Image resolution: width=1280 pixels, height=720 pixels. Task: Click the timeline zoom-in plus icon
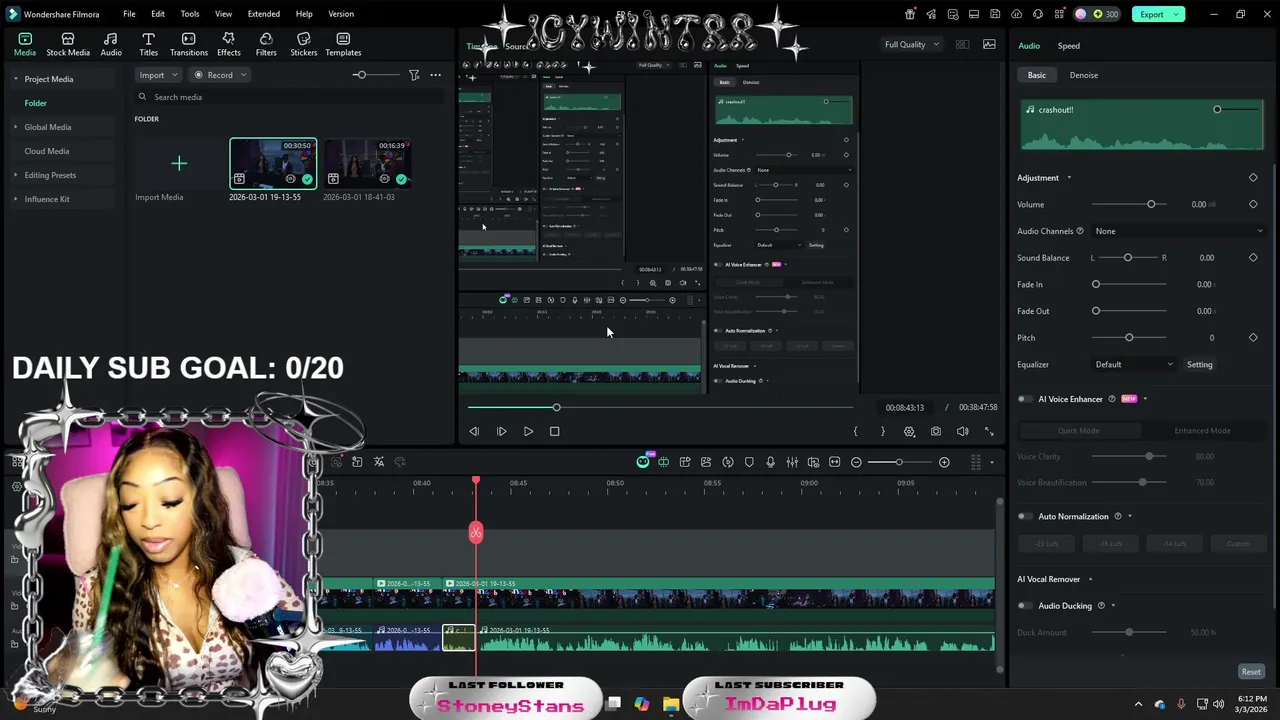tap(944, 462)
